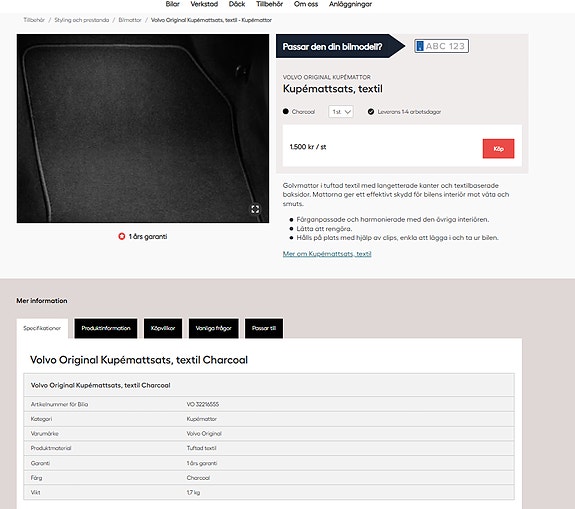Screen dimensions: 575x509
Task: Select the Charcoal color swatch
Action: point(286,111)
